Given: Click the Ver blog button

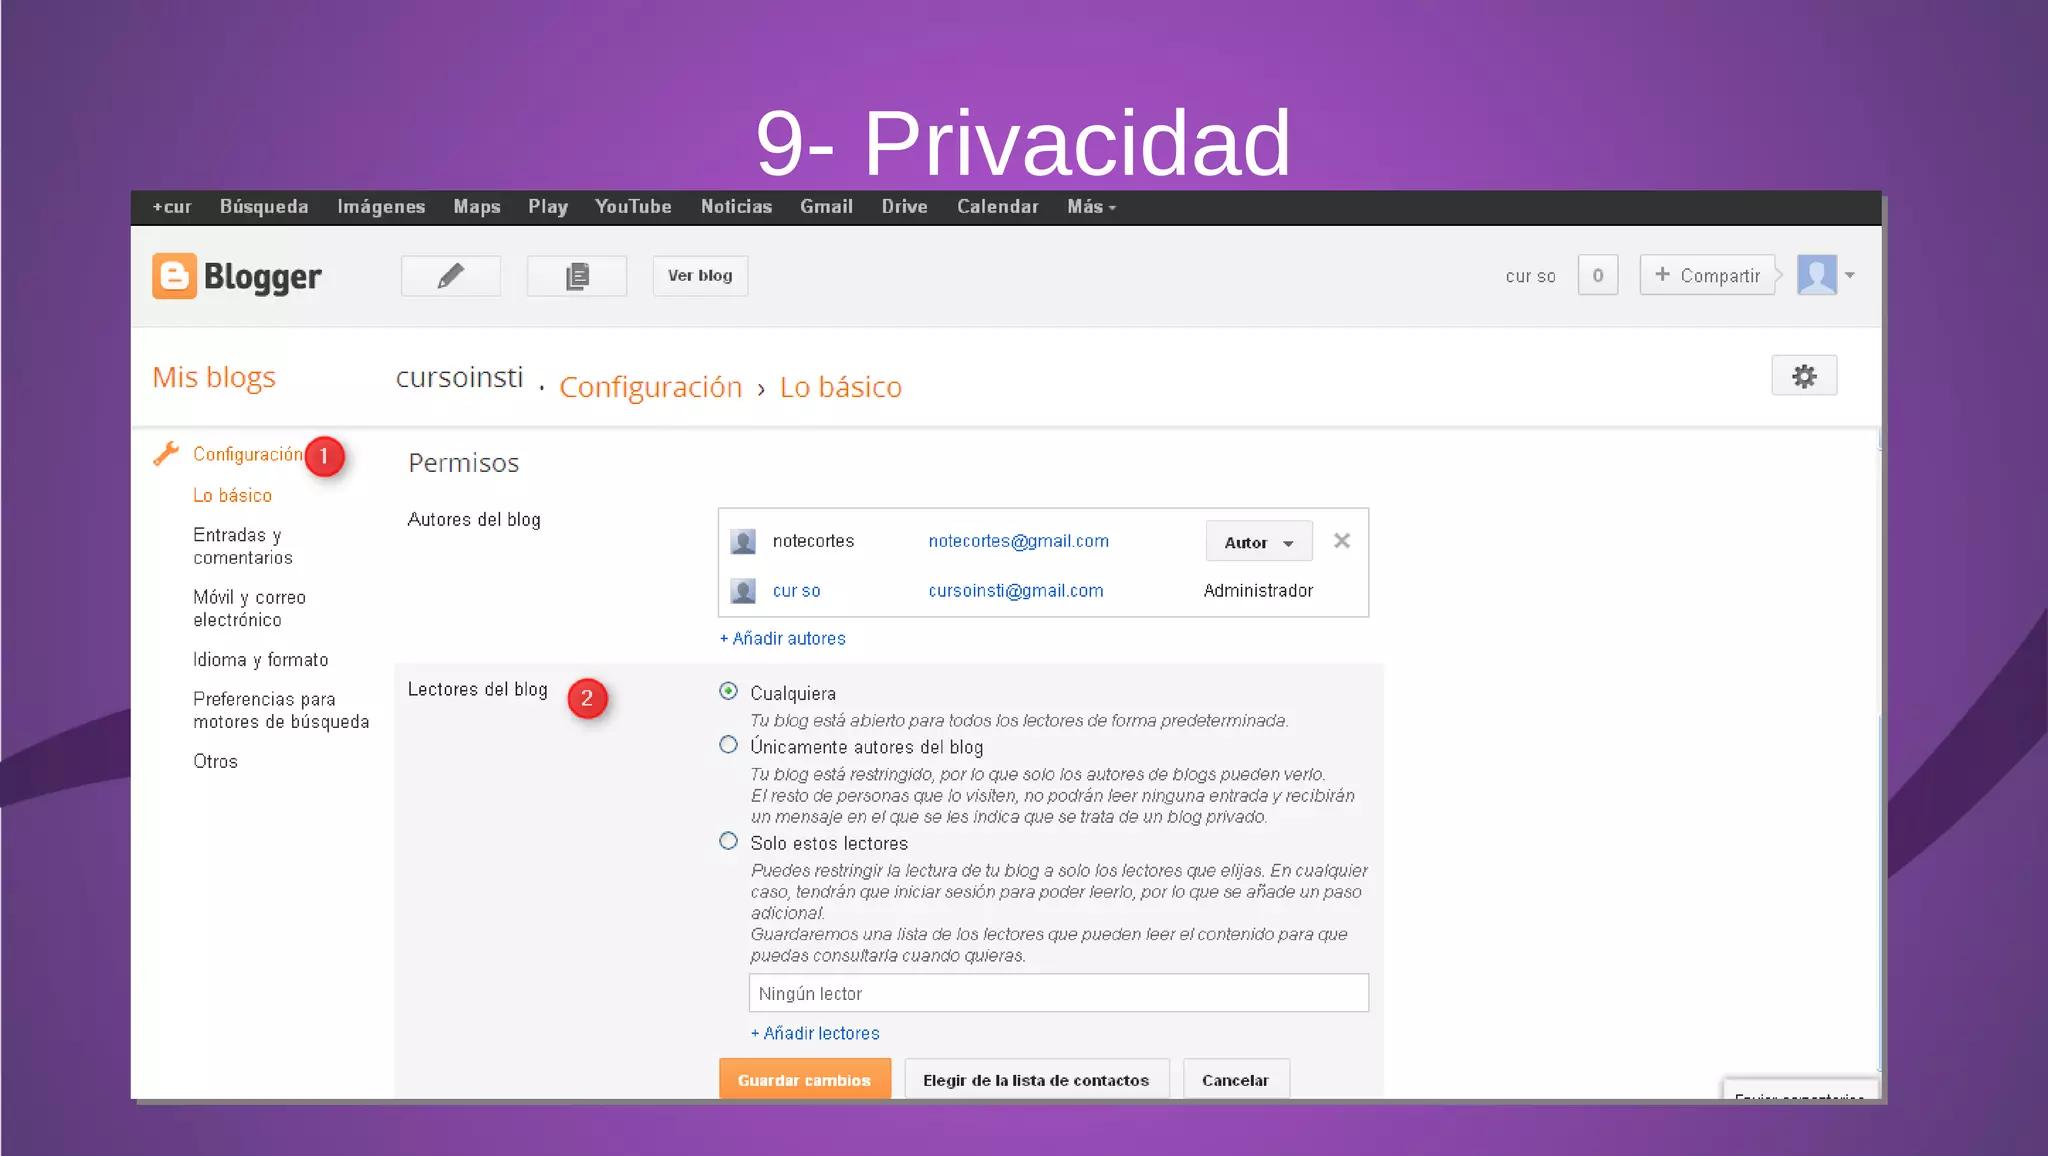Looking at the screenshot, I should point(700,276).
